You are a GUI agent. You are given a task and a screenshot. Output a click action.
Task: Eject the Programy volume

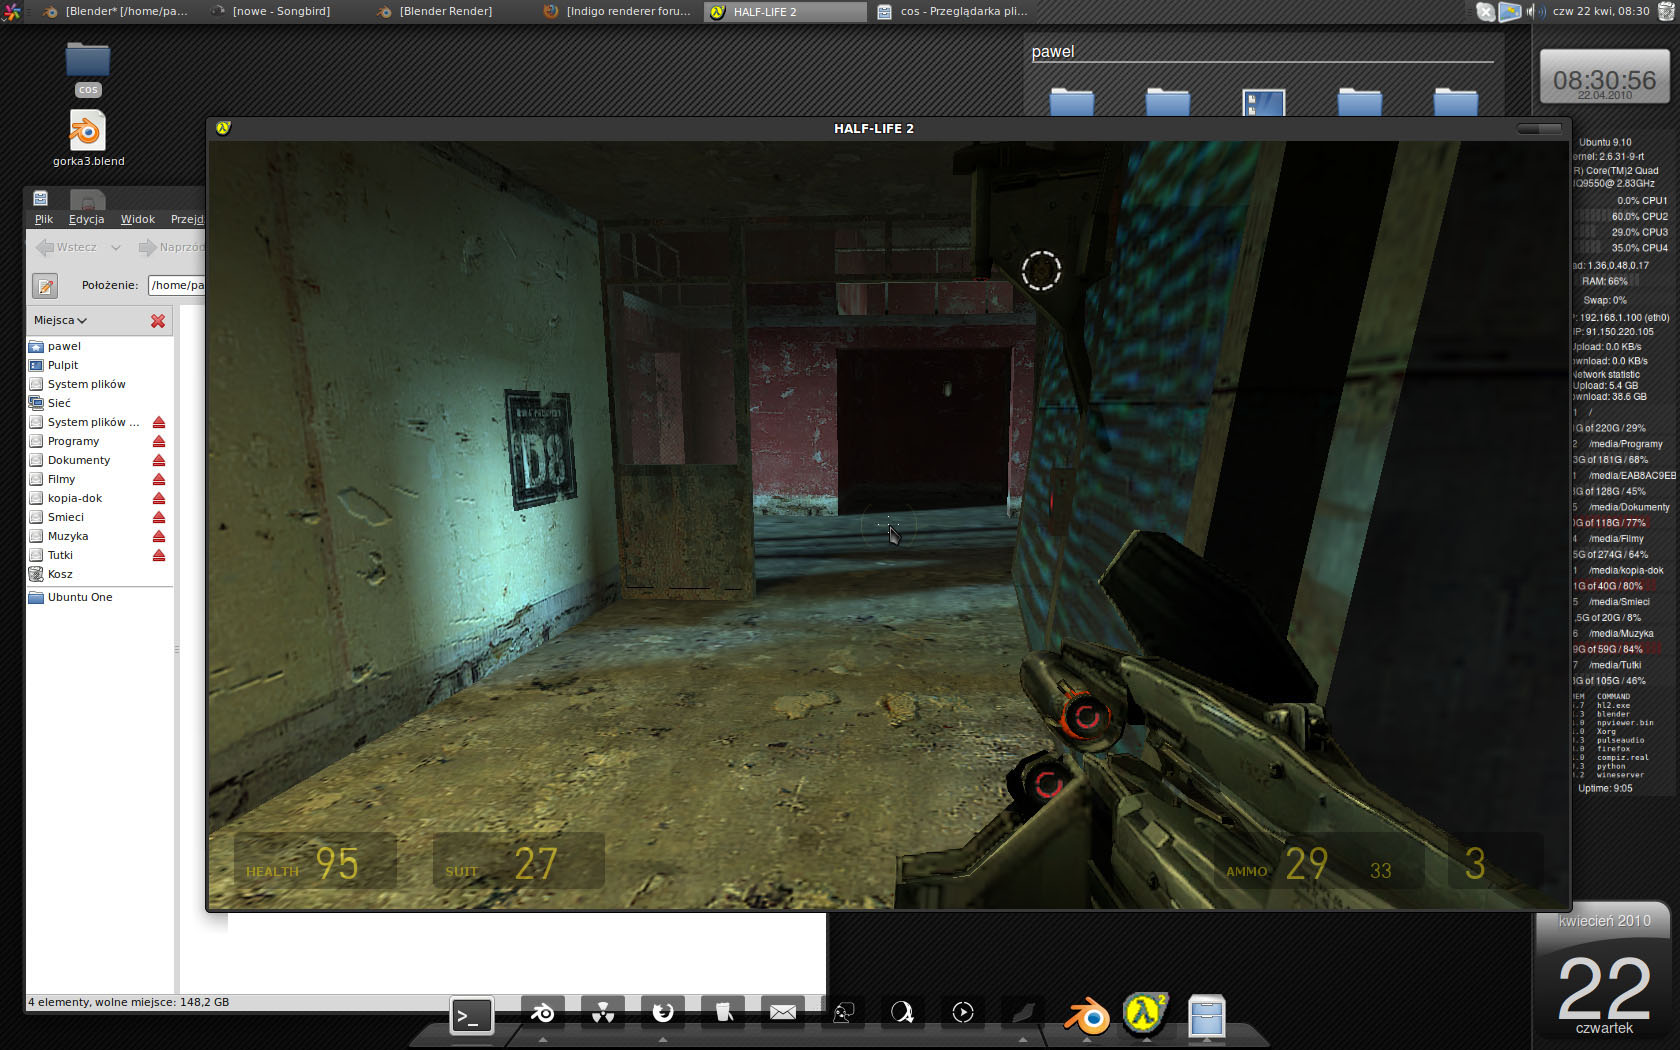pos(158,442)
